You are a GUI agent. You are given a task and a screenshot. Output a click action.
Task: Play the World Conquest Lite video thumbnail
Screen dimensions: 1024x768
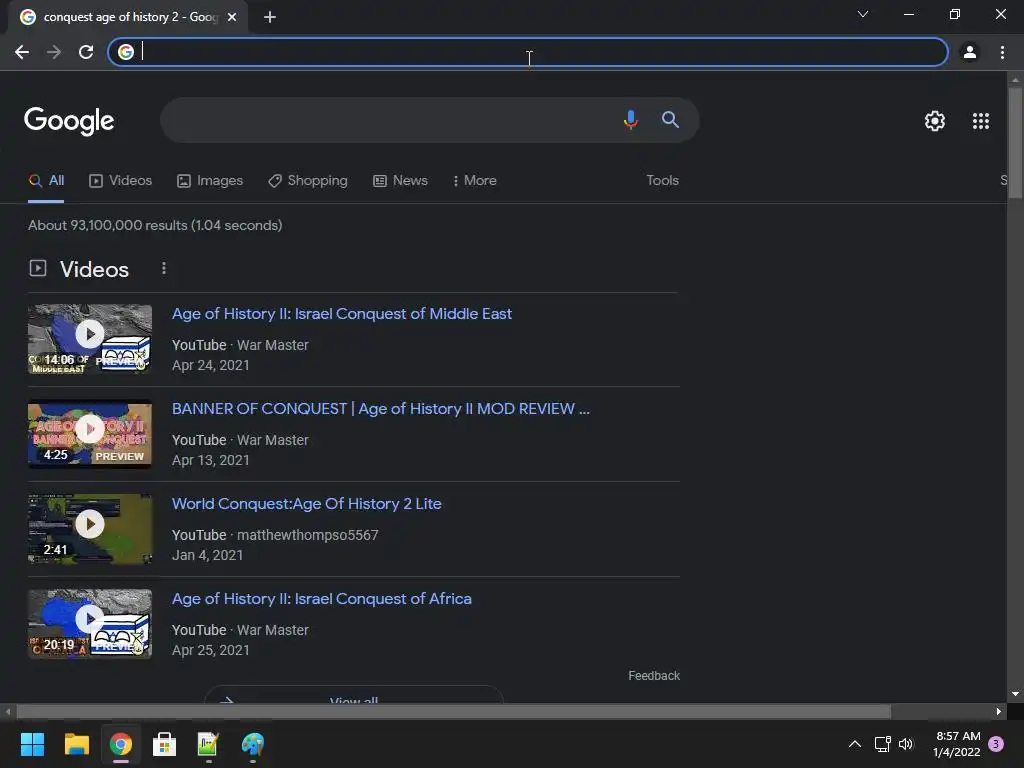[90, 529]
